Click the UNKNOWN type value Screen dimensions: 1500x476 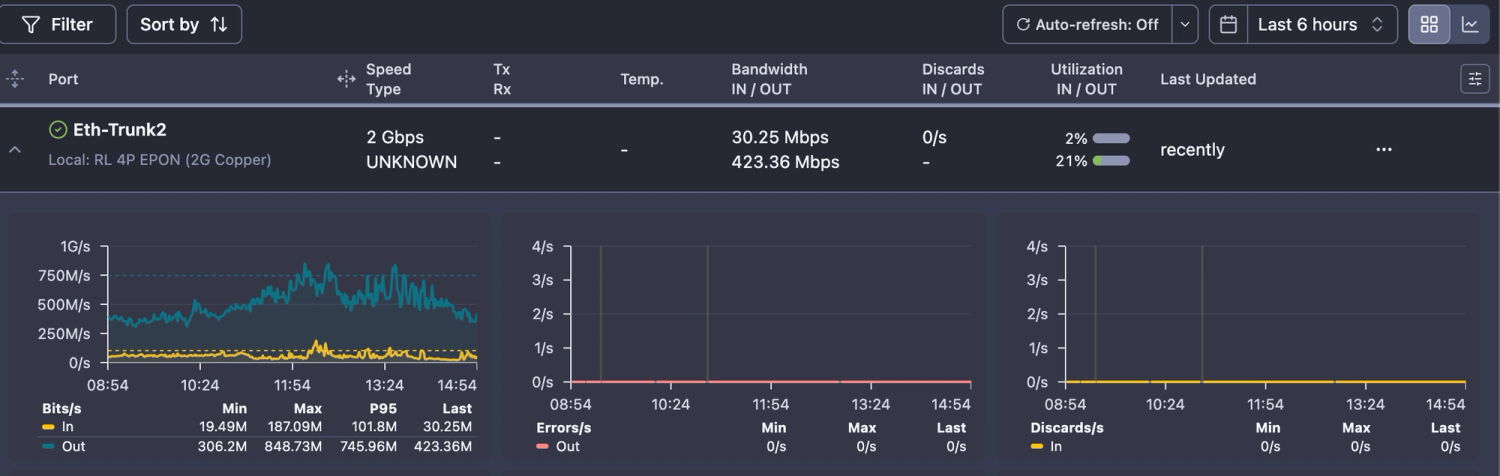412,161
